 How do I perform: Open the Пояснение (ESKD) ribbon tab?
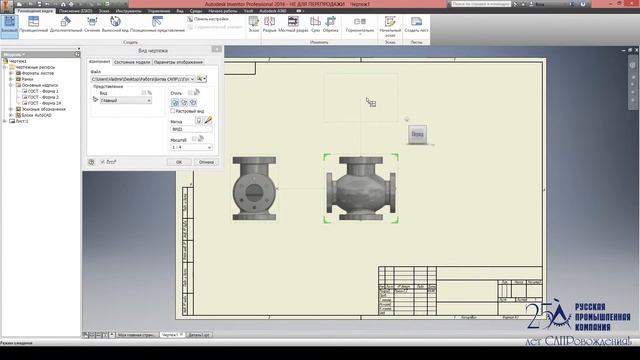(x=76, y=11)
